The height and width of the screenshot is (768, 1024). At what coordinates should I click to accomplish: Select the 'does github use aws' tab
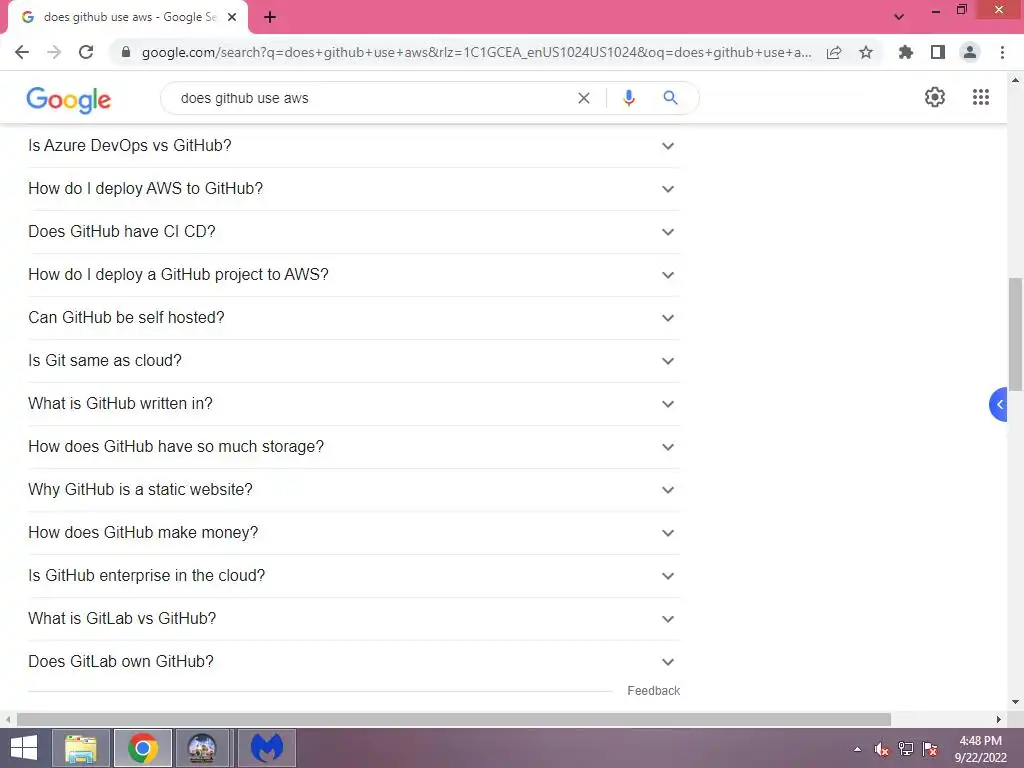pos(128,18)
